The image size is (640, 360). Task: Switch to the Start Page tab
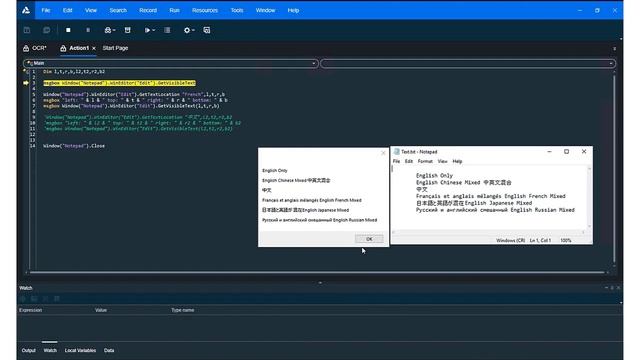[115, 48]
